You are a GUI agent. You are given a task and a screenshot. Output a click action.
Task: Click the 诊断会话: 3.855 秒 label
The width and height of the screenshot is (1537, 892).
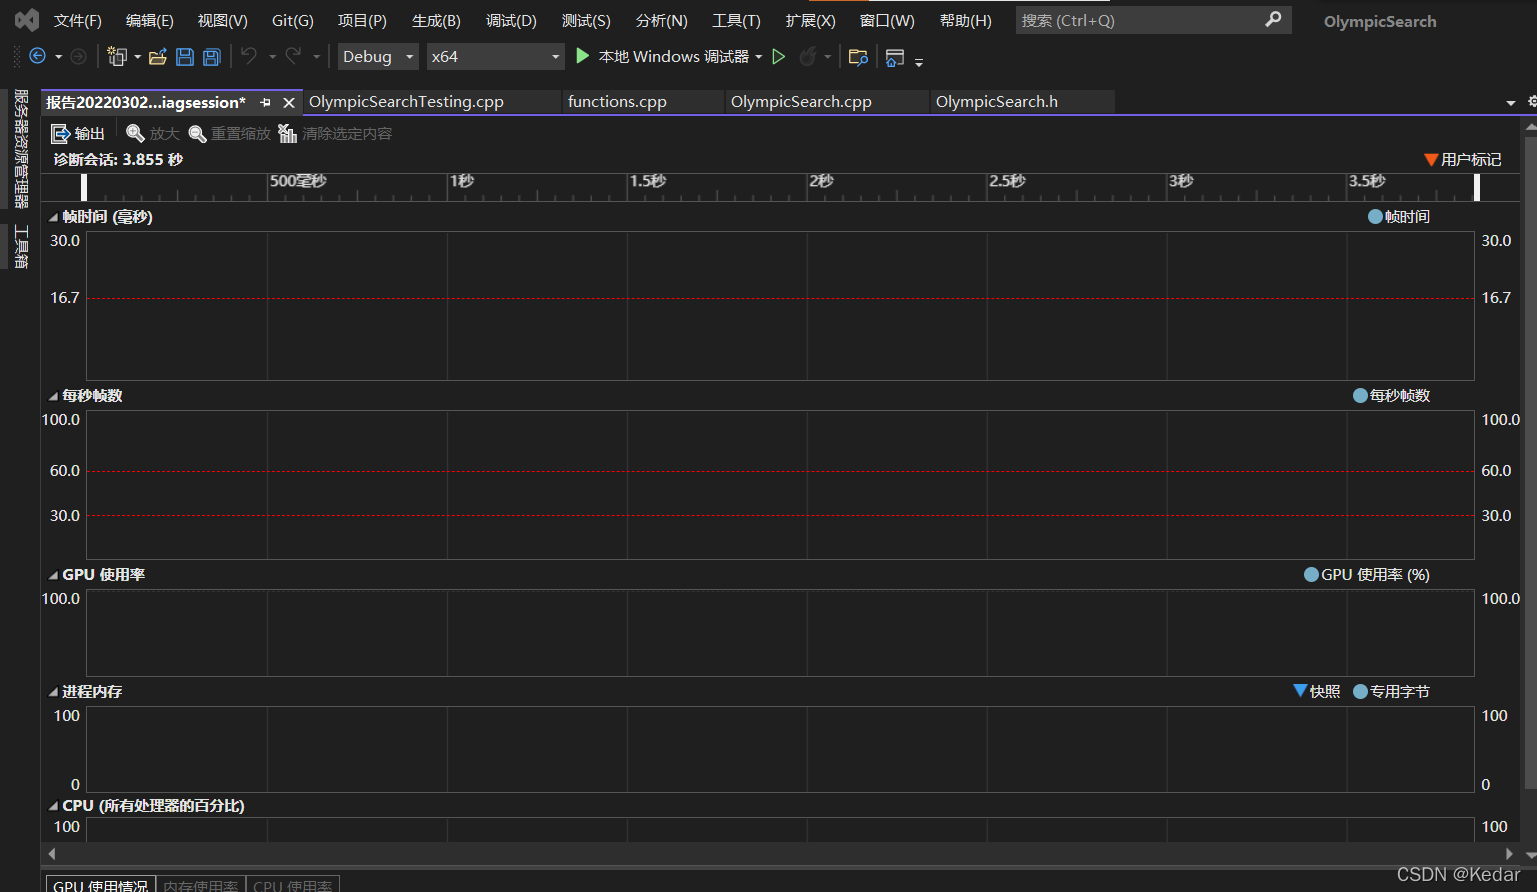click(118, 160)
